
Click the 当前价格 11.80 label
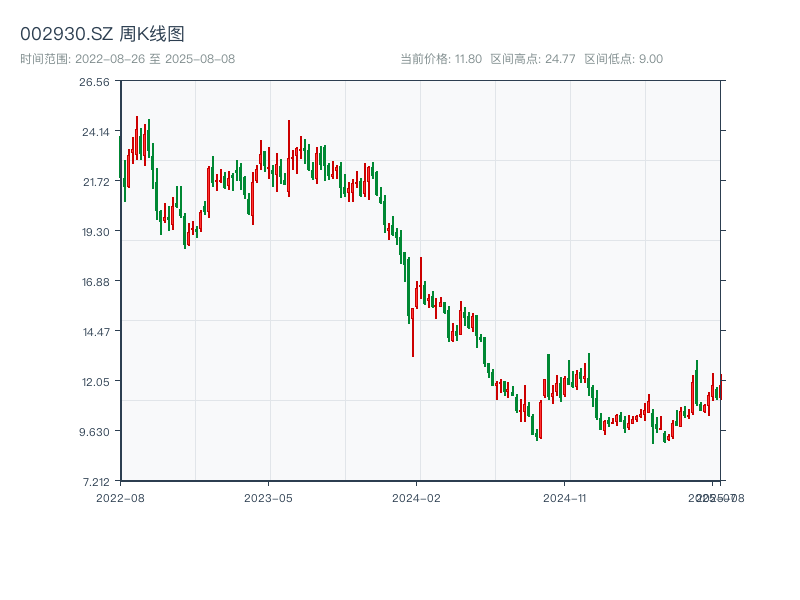tap(441, 59)
